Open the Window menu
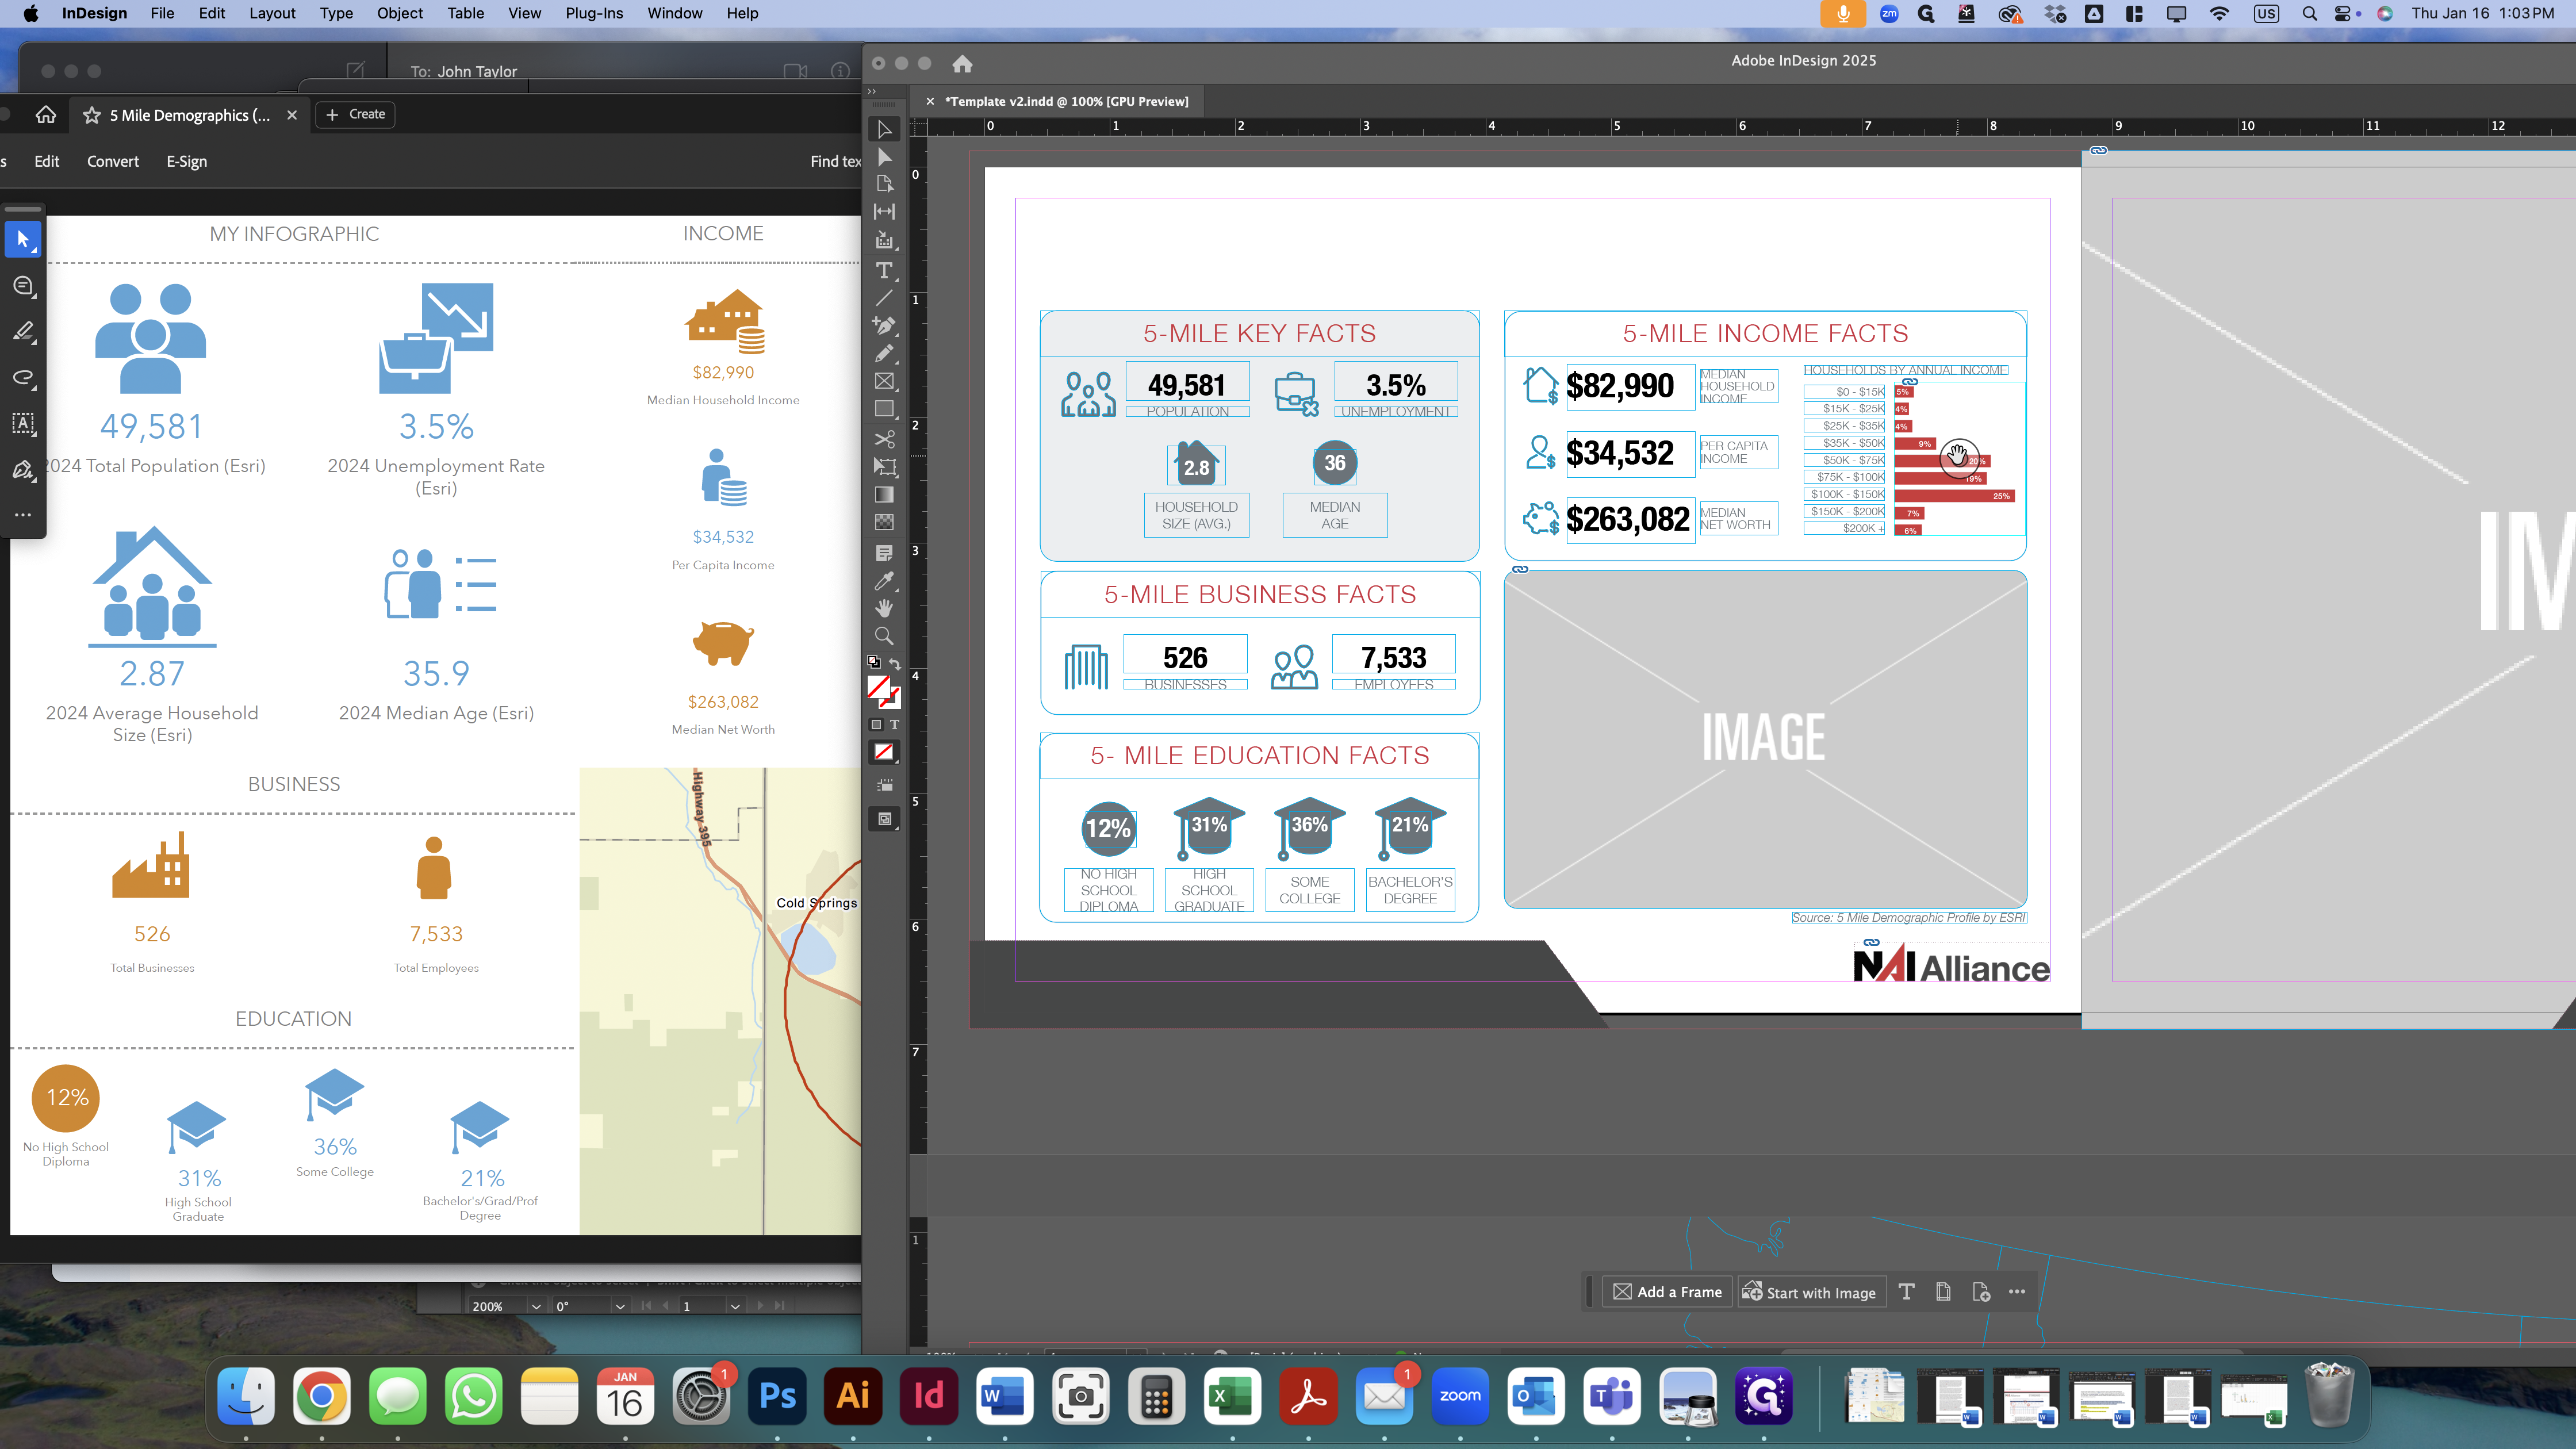 (x=675, y=13)
